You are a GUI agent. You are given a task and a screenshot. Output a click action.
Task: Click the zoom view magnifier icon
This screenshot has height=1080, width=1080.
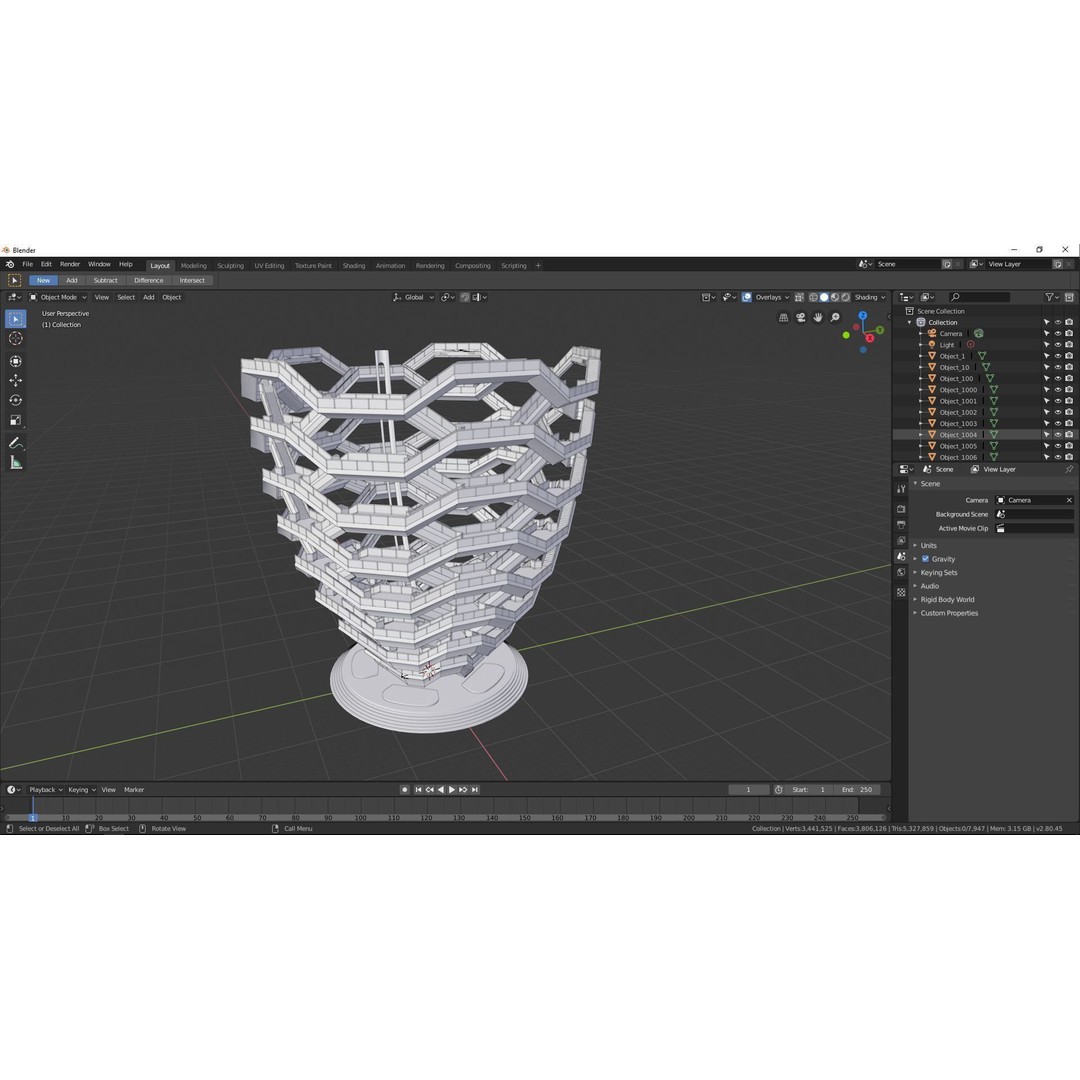pos(835,318)
